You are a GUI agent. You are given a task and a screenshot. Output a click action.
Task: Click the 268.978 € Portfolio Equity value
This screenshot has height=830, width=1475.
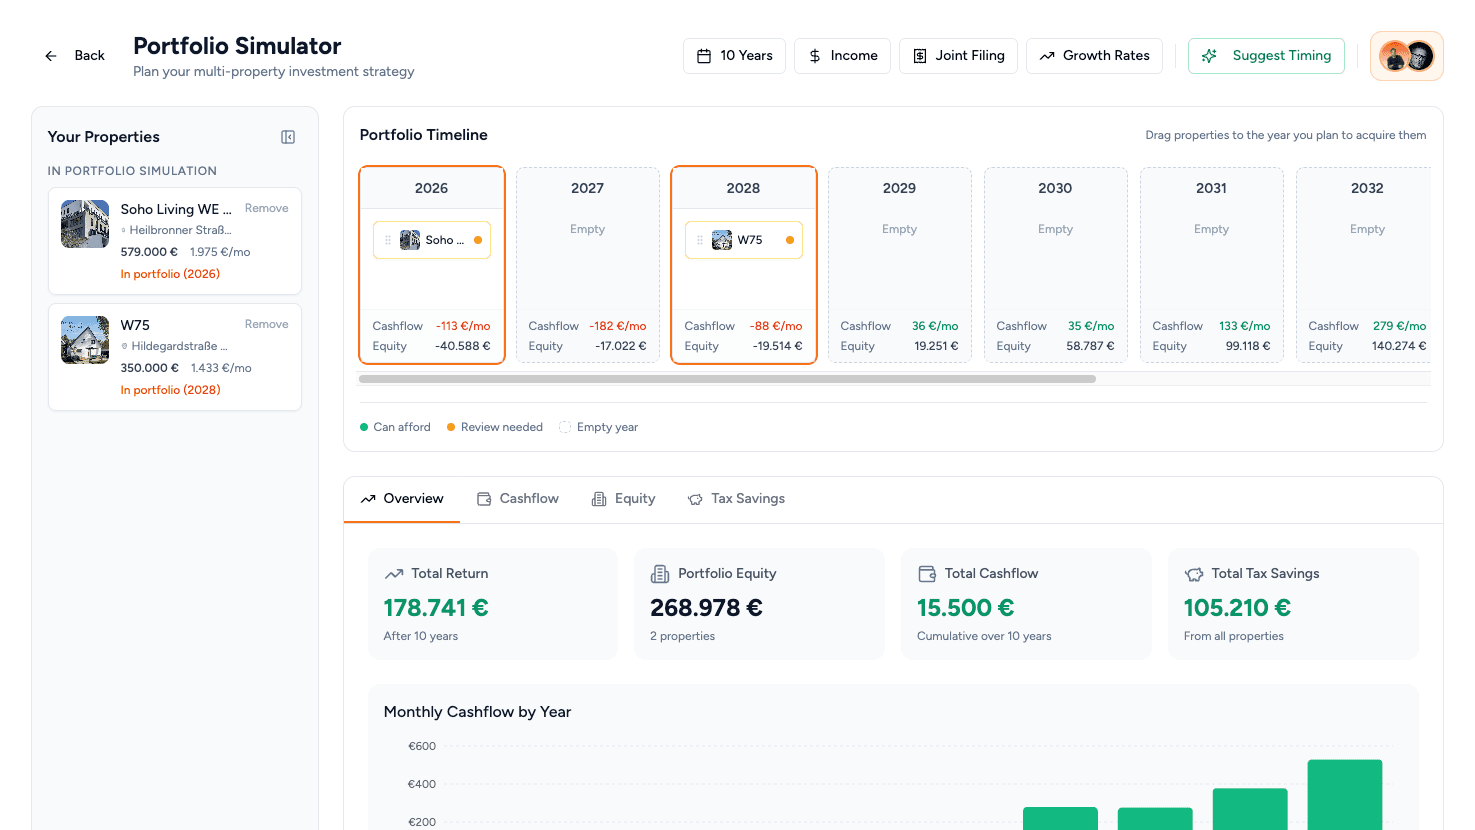pyautogui.click(x=706, y=608)
